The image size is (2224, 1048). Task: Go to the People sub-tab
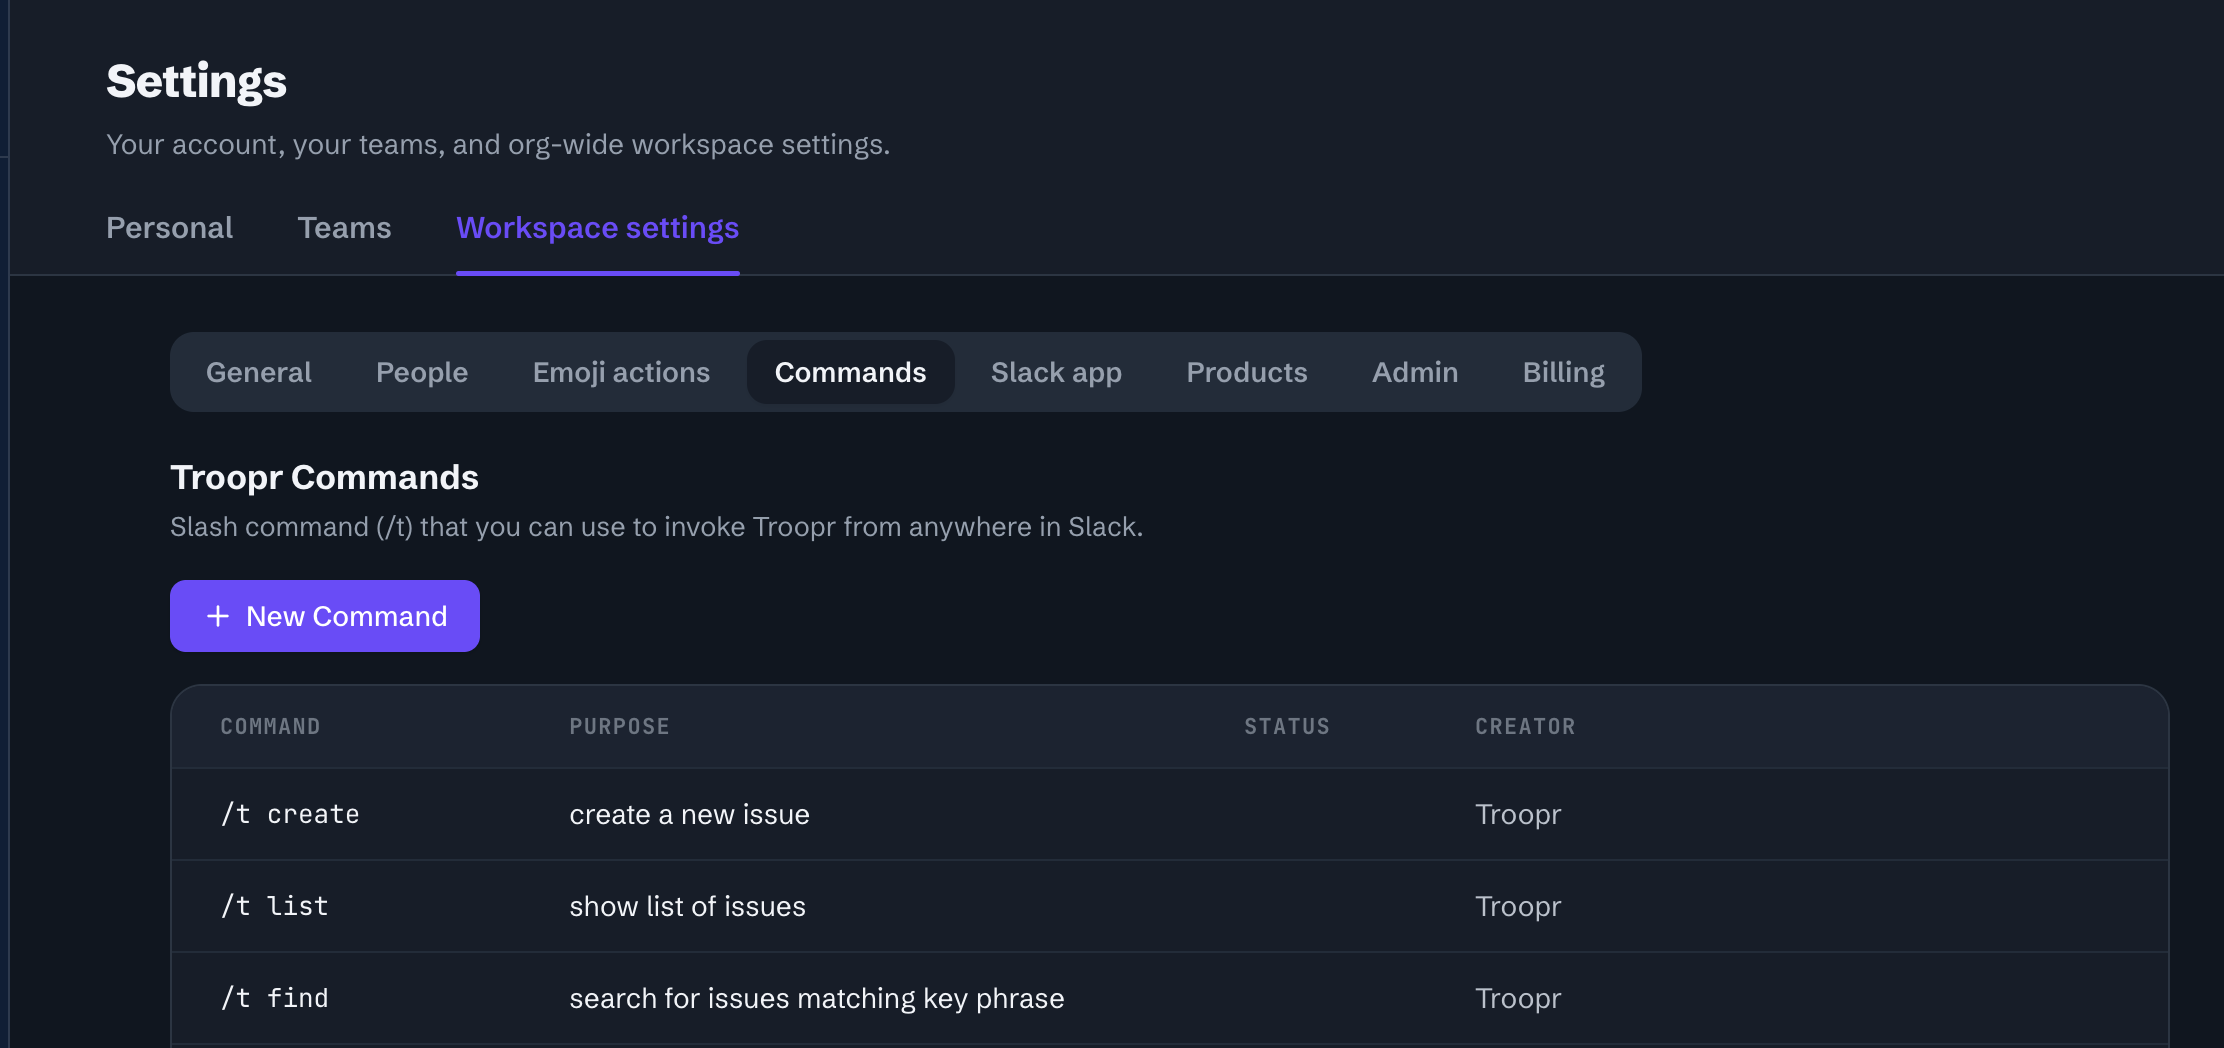click(x=422, y=372)
